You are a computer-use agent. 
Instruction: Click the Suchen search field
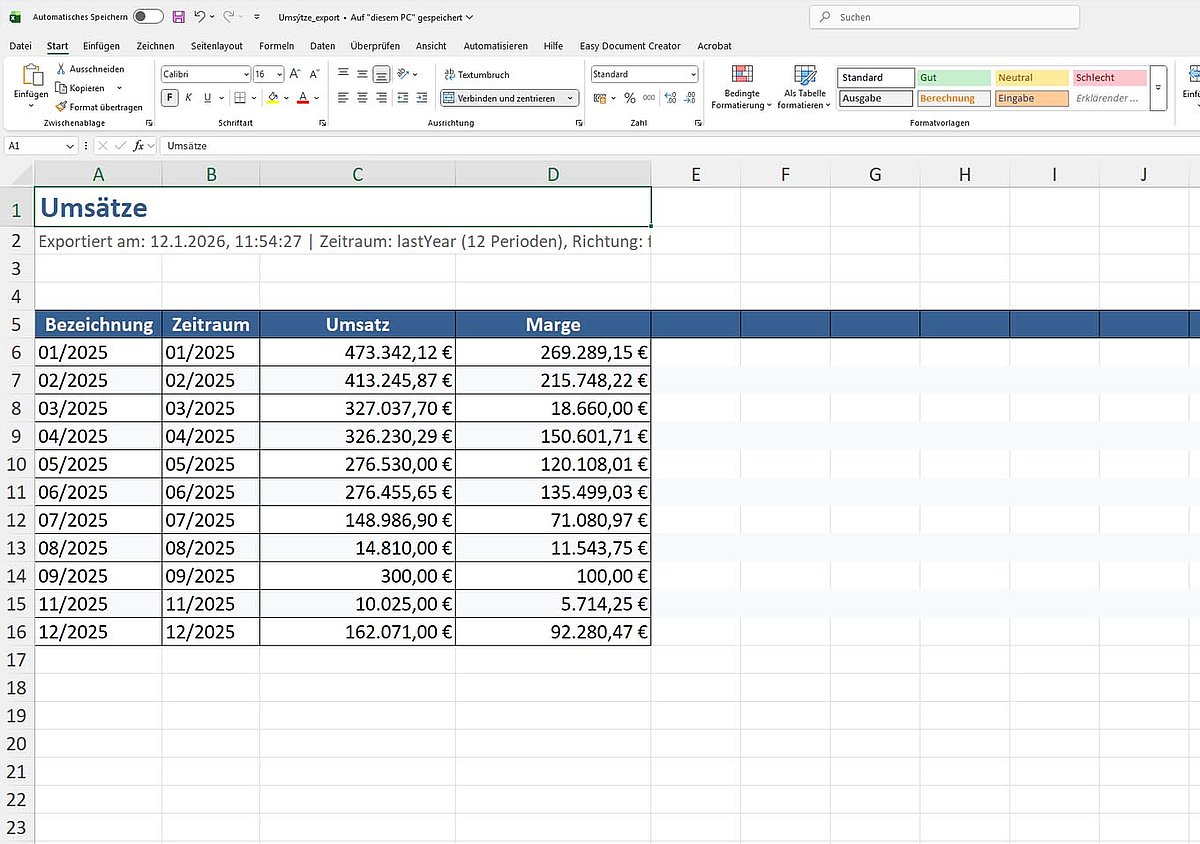point(945,17)
